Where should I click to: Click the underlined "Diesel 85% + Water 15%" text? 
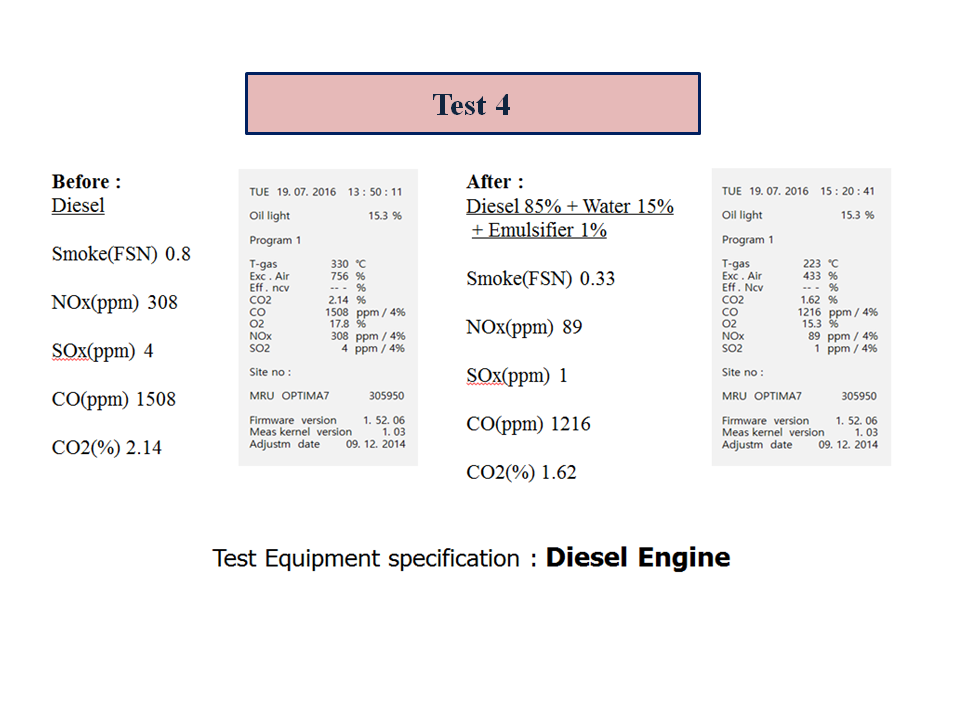(x=570, y=207)
